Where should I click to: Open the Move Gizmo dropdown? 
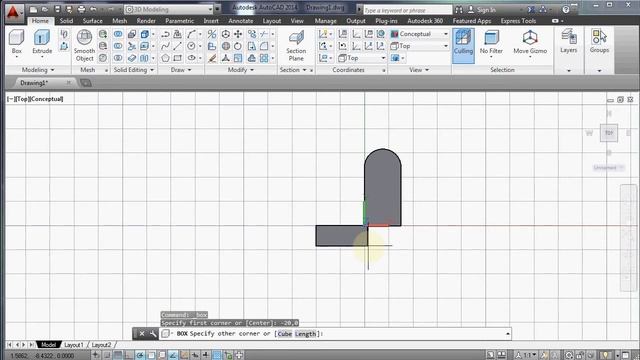coord(530,44)
